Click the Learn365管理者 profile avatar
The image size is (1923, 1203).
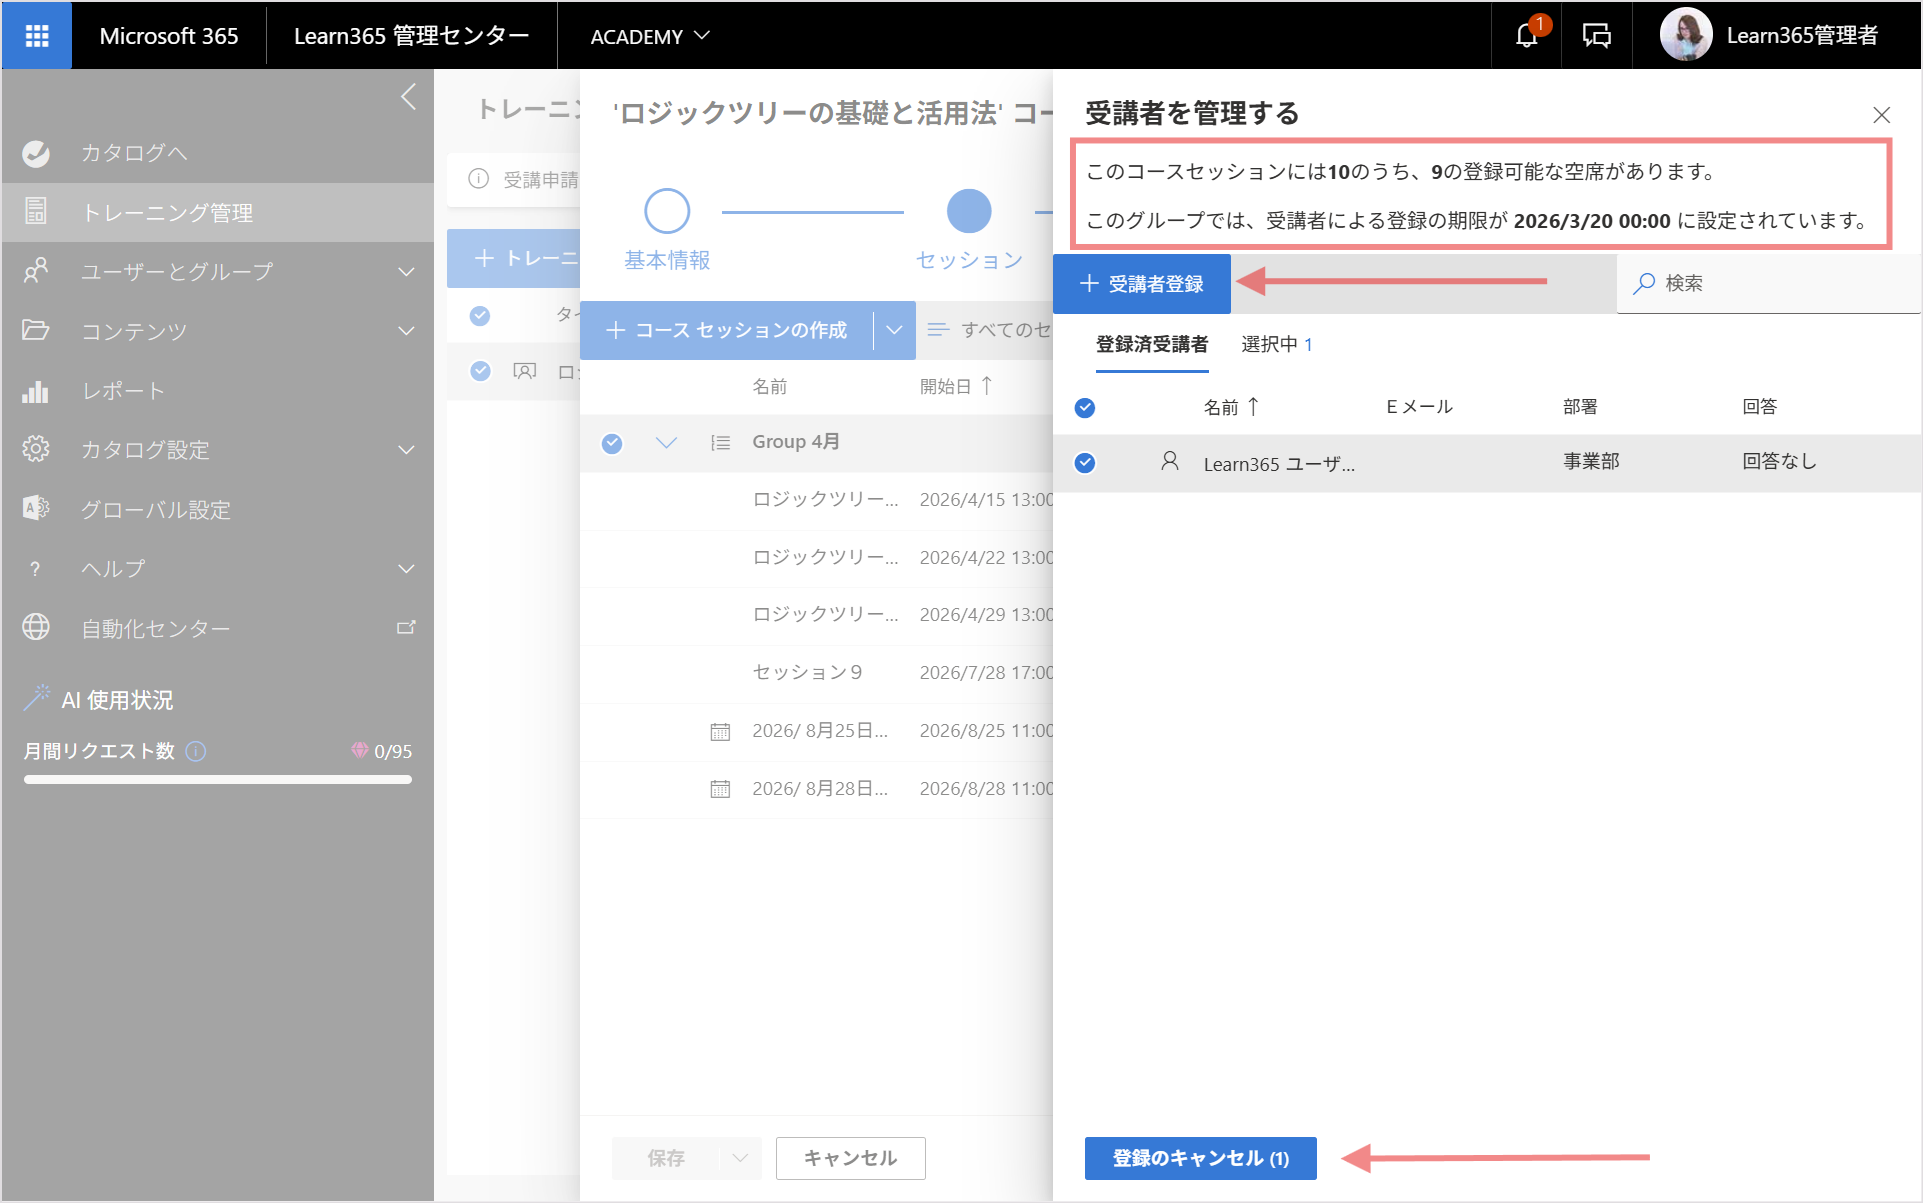(1686, 35)
